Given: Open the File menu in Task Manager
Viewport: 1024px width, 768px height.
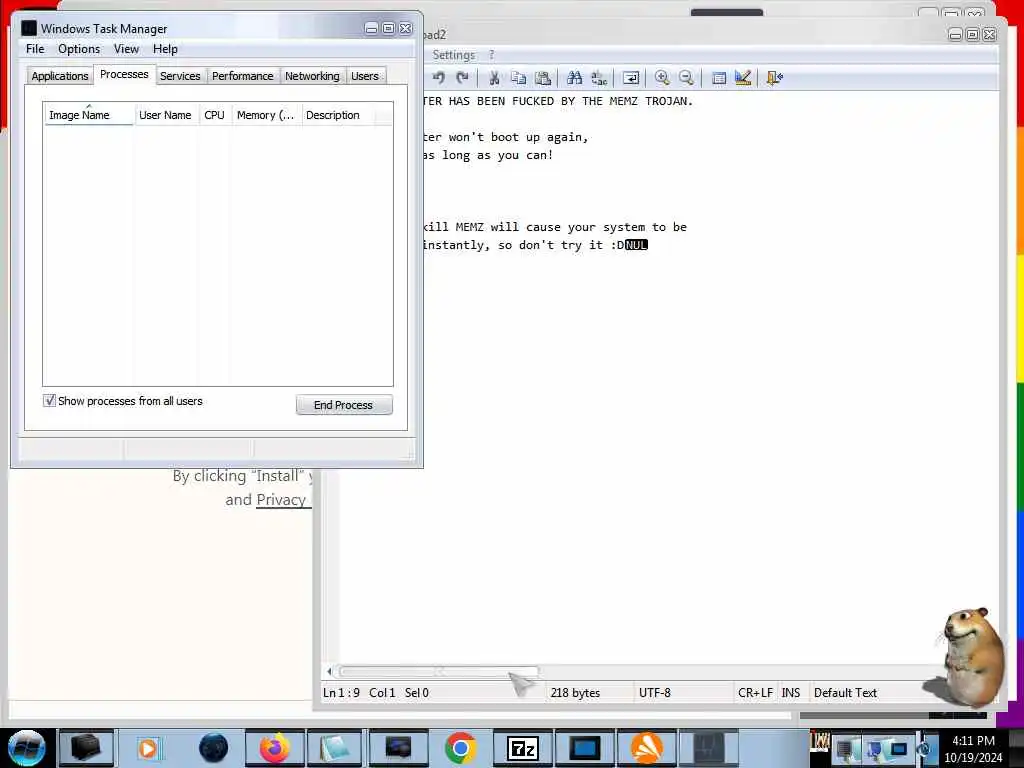Looking at the screenshot, I should coord(35,49).
